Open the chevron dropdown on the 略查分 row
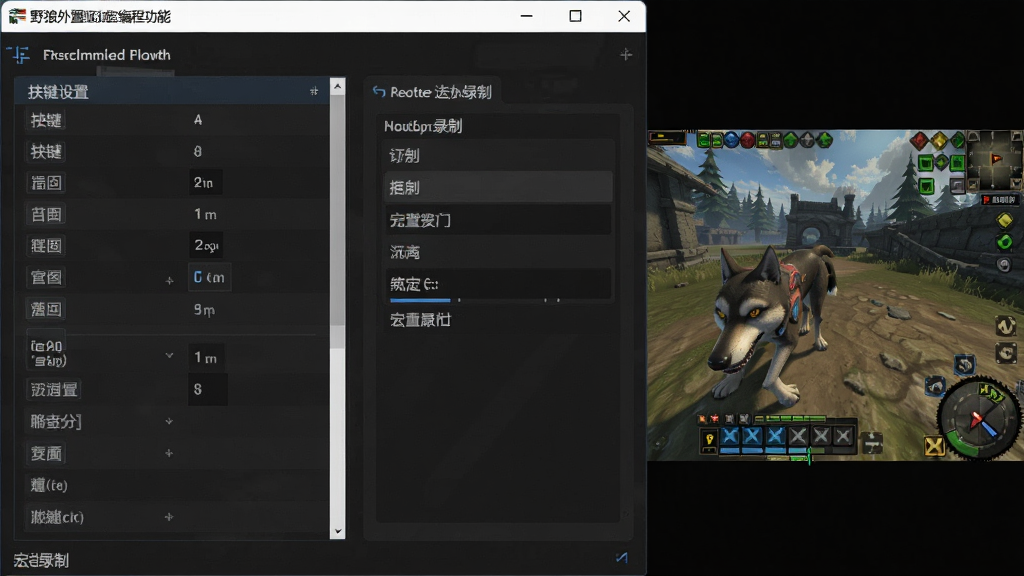 [169, 421]
